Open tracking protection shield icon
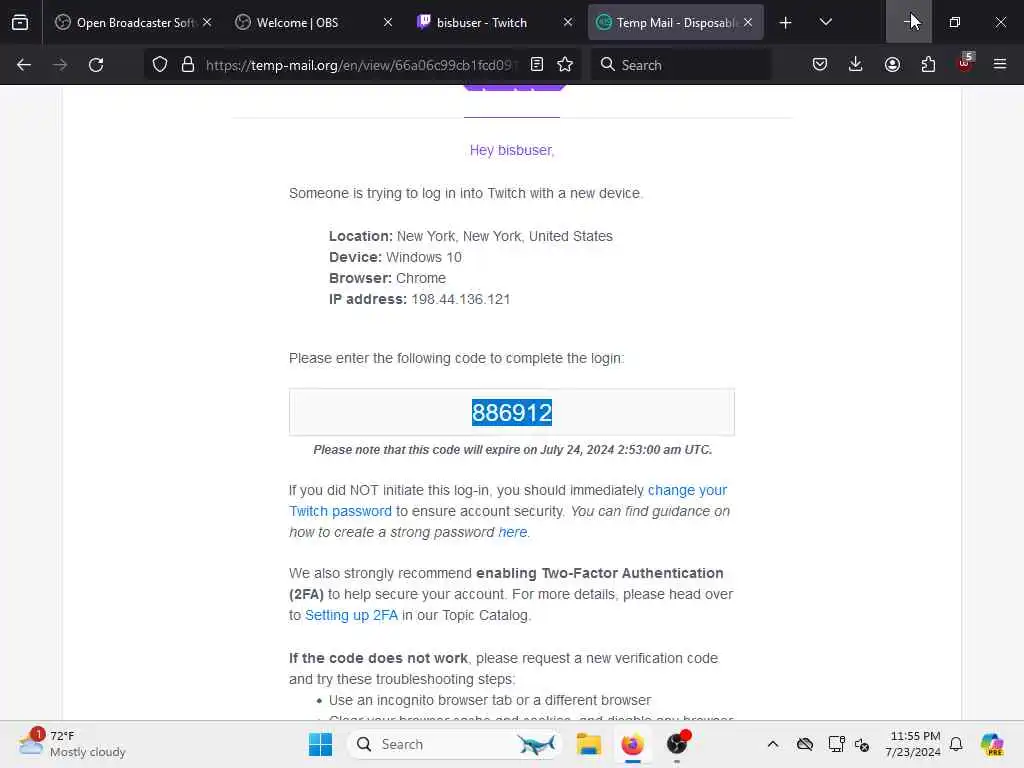1024x768 pixels. [160, 65]
